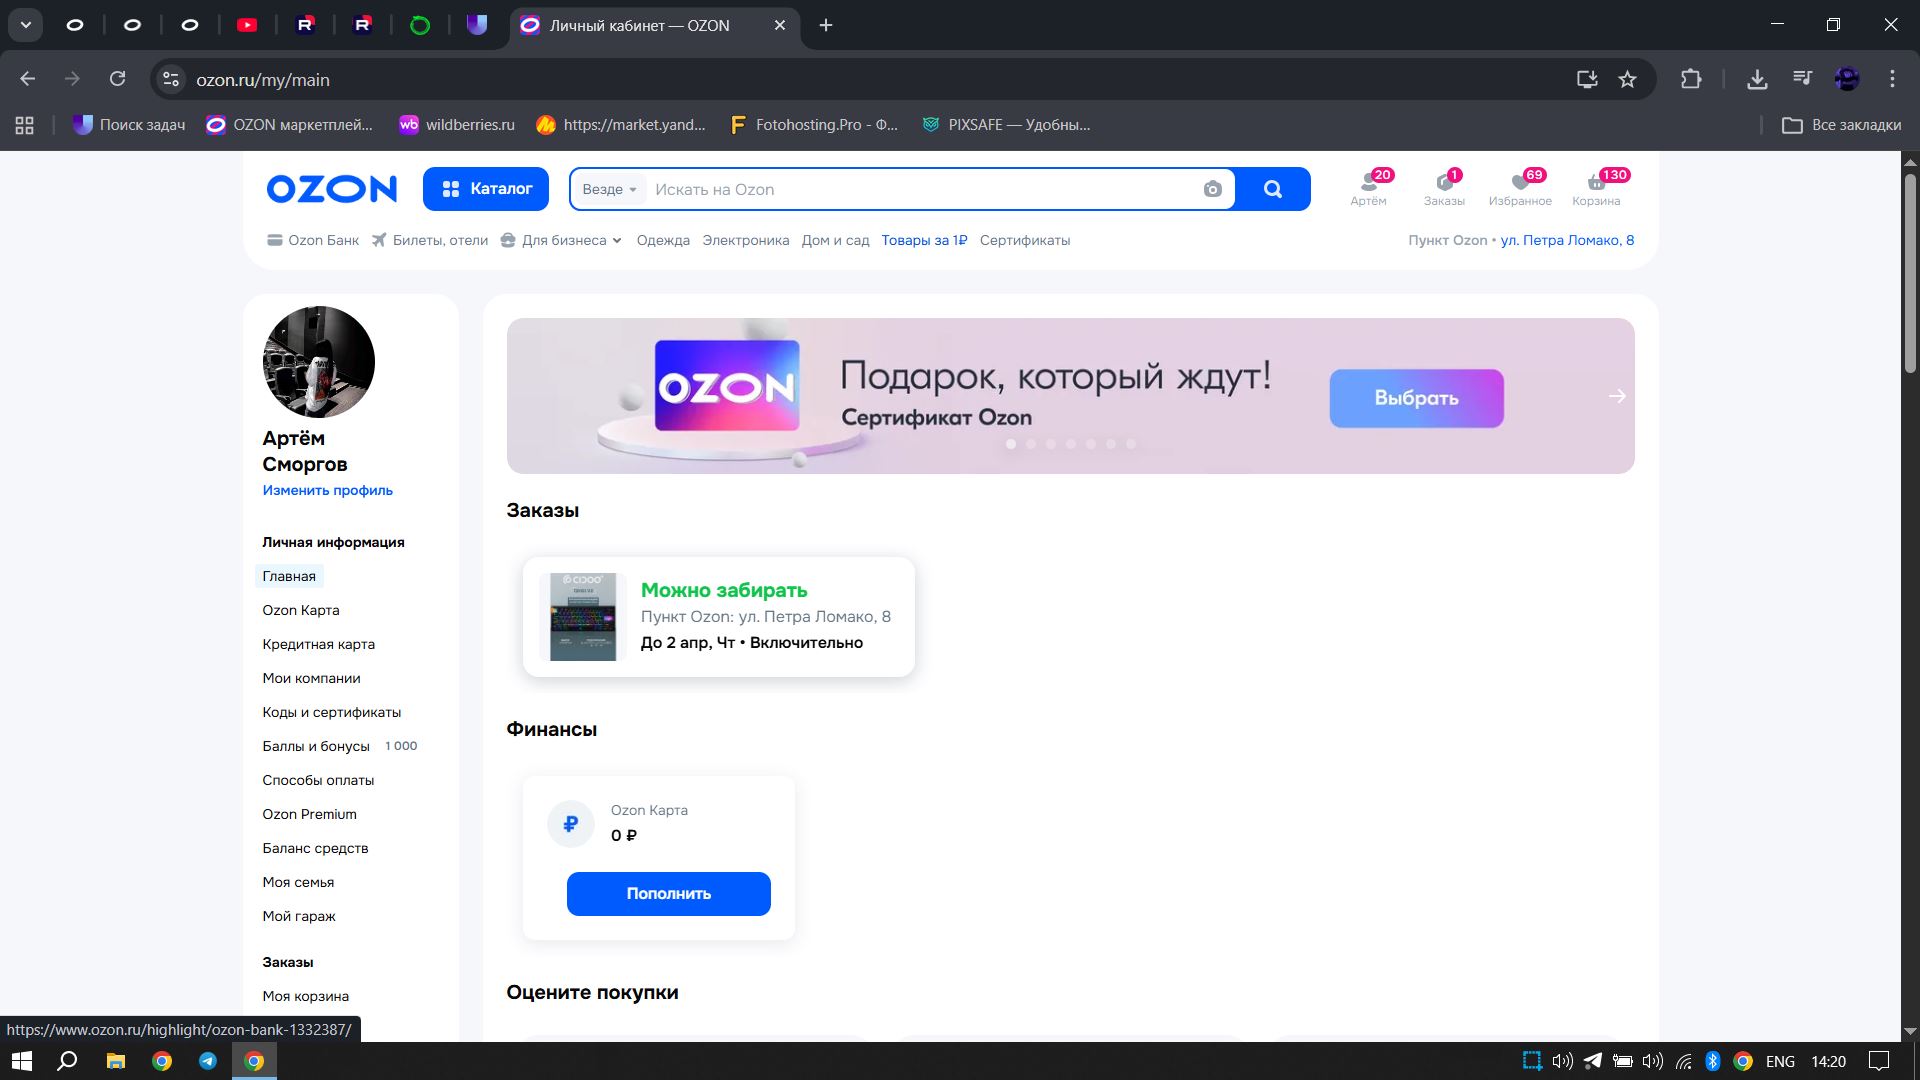Open Изменить профиль link
1920x1080 pixels.
[x=327, y=490]
